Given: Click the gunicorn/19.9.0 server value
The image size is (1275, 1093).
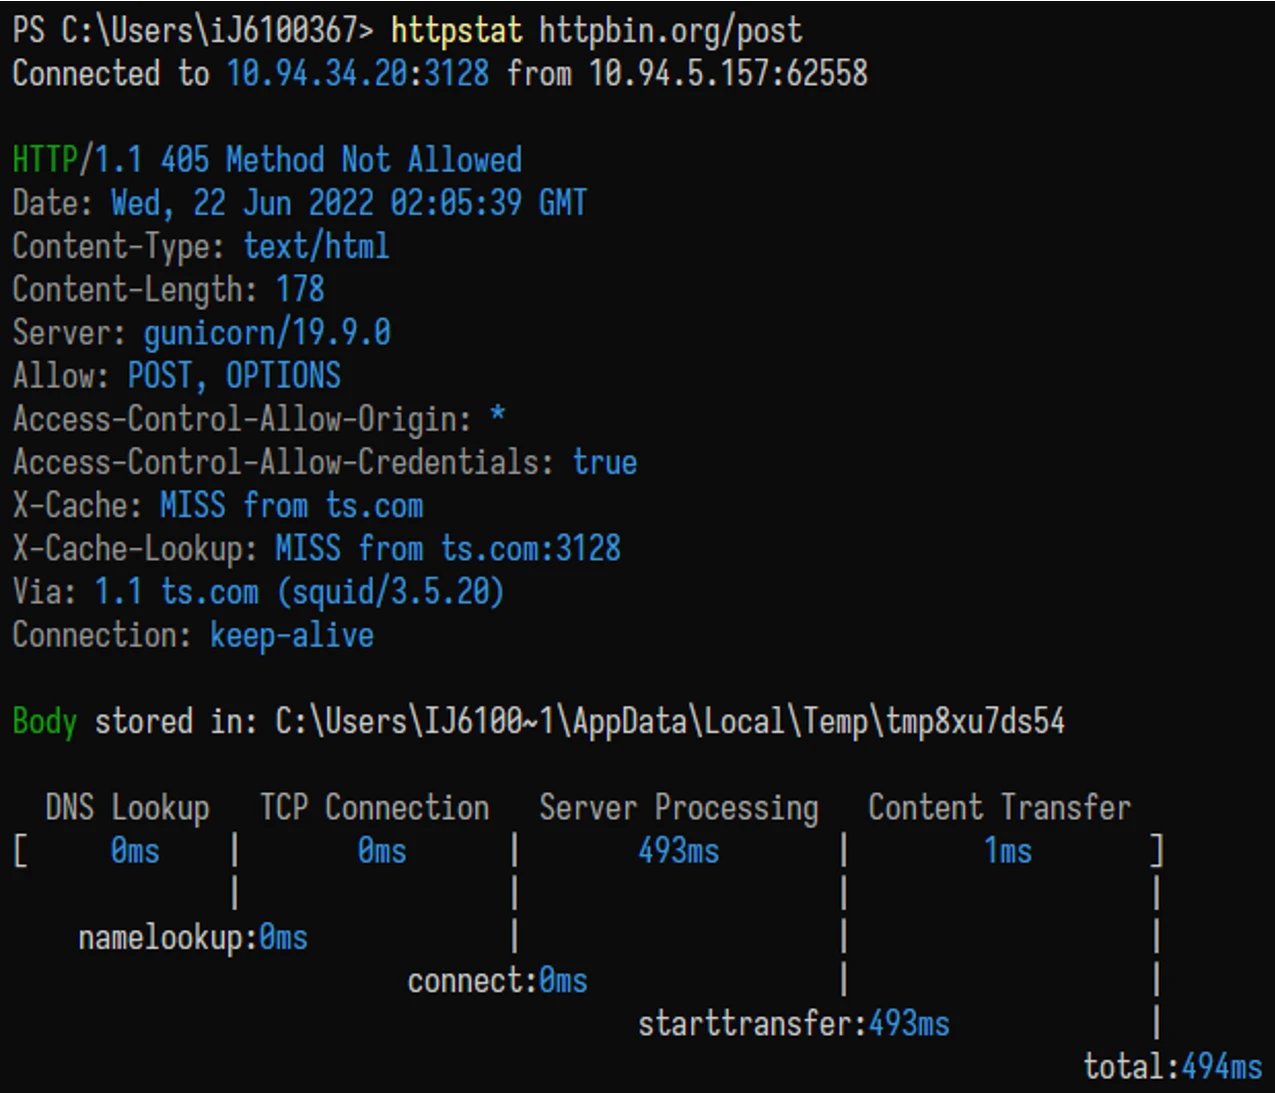Looking at the screenshot, I should 267,333.
